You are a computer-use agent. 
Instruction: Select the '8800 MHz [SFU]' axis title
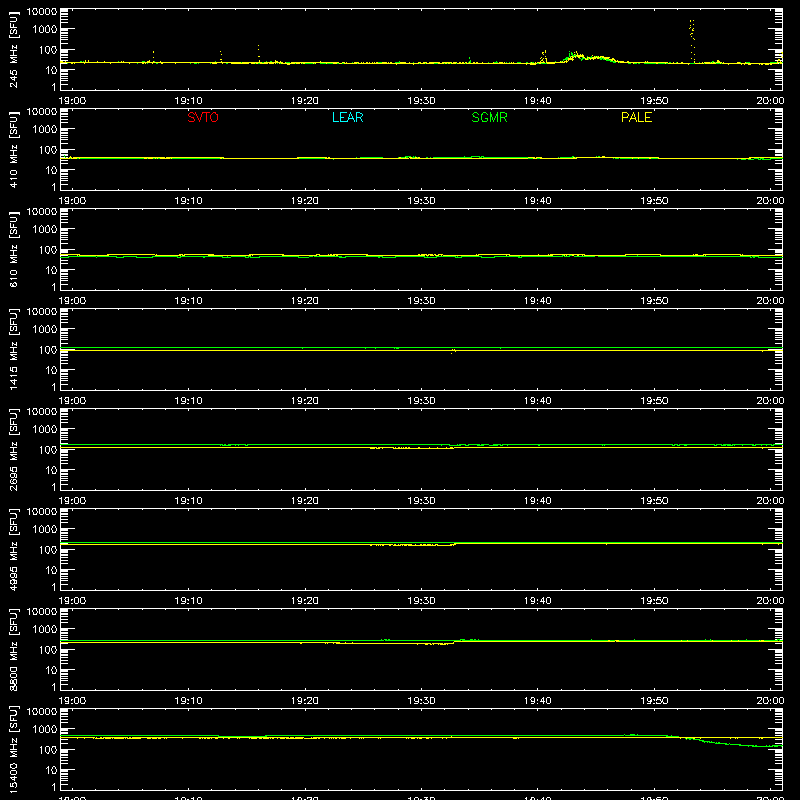[x=14, y=649]
